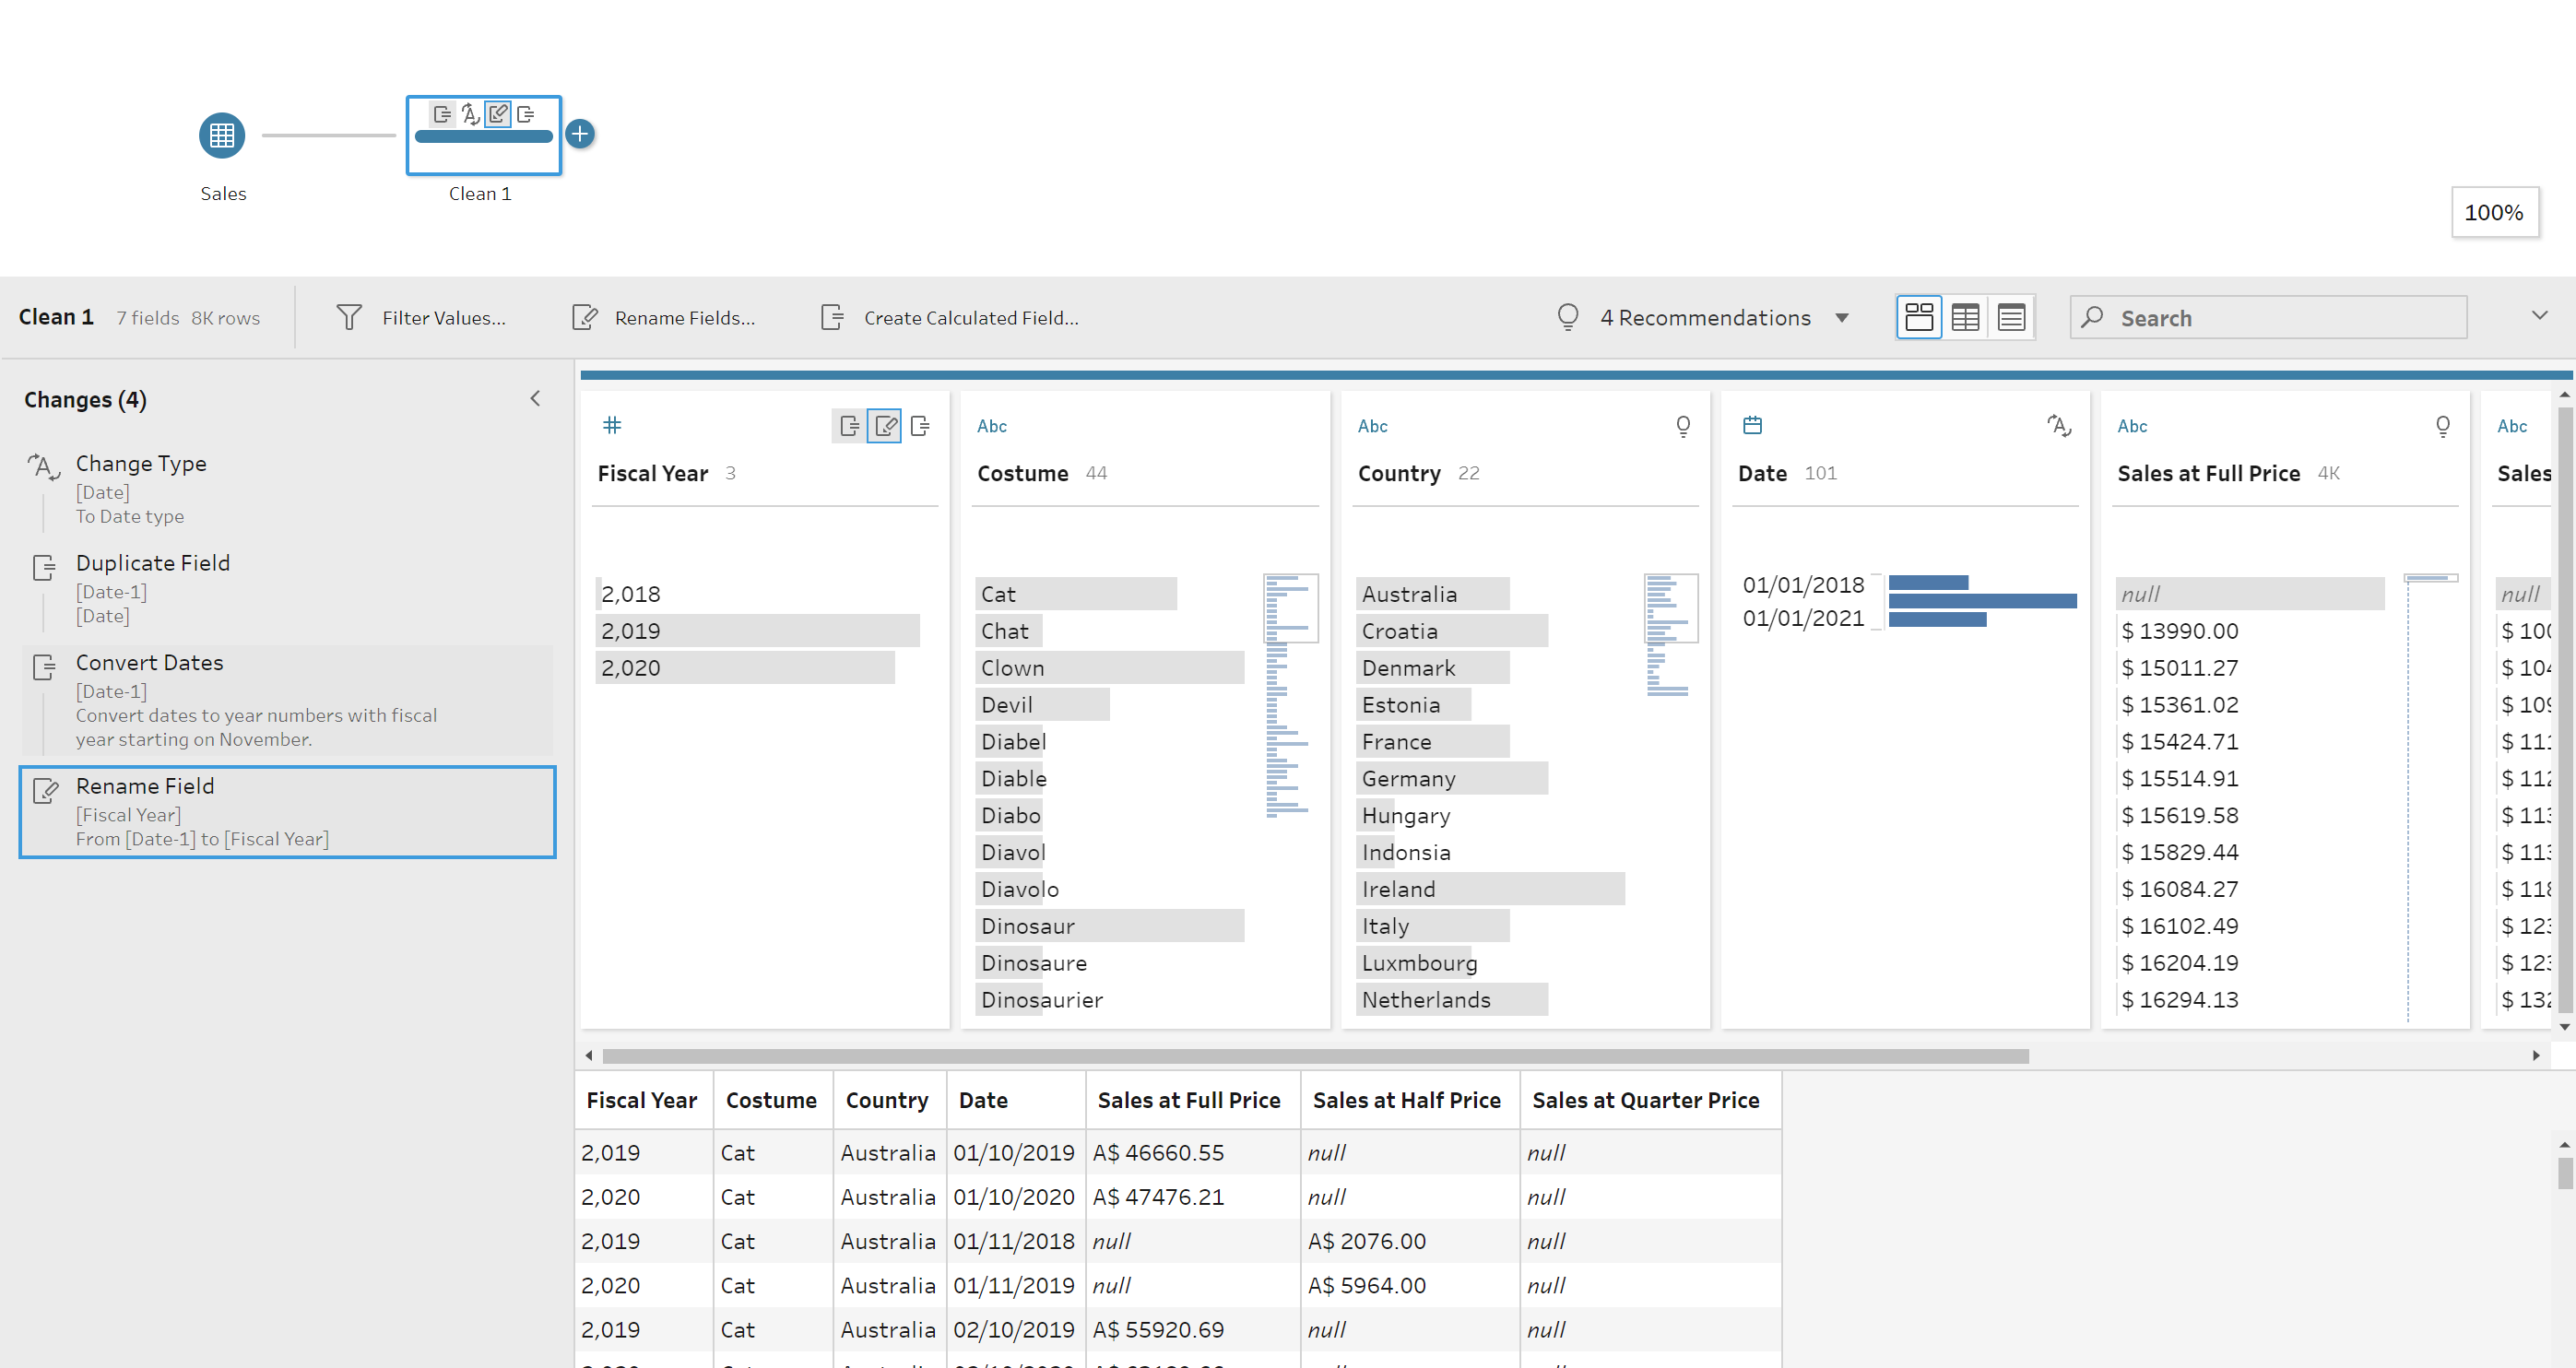Viewport: 2576px width, 1368px height.
Task: Switch to profile pane view
Action: [x=1918, y=318]
